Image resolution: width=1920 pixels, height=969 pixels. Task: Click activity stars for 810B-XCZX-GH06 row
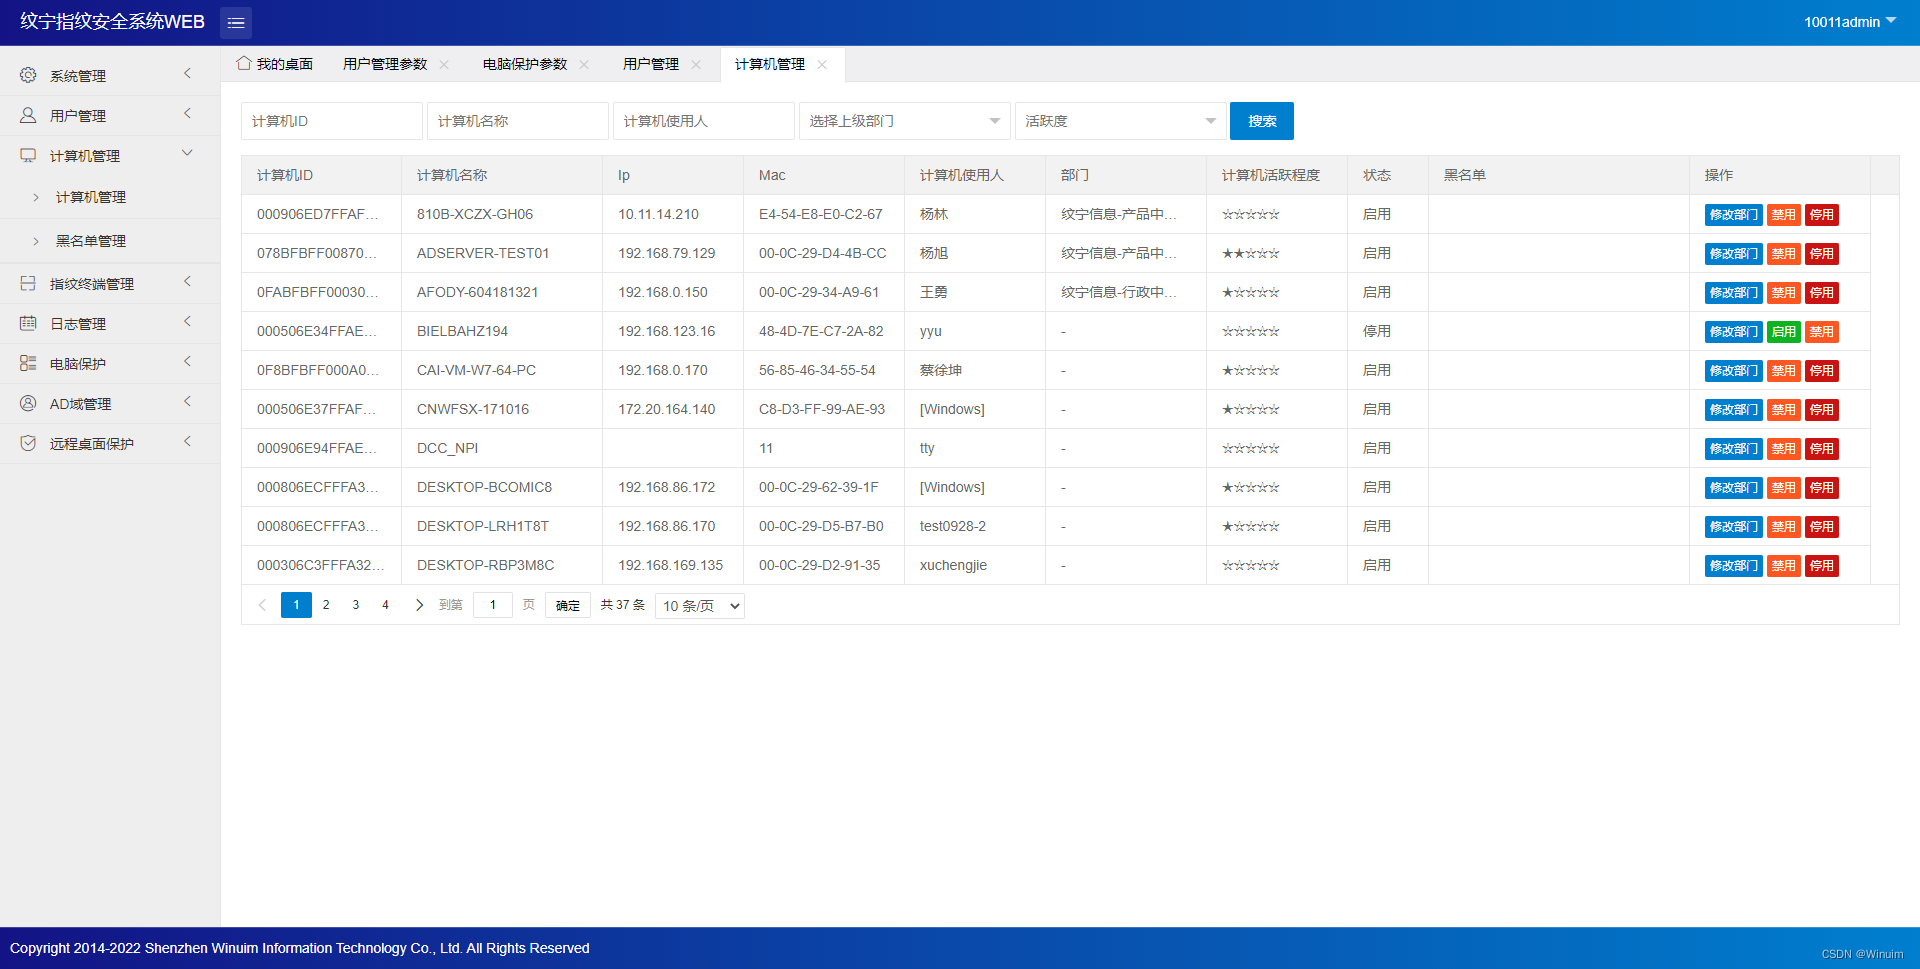tap(1251, 215)
